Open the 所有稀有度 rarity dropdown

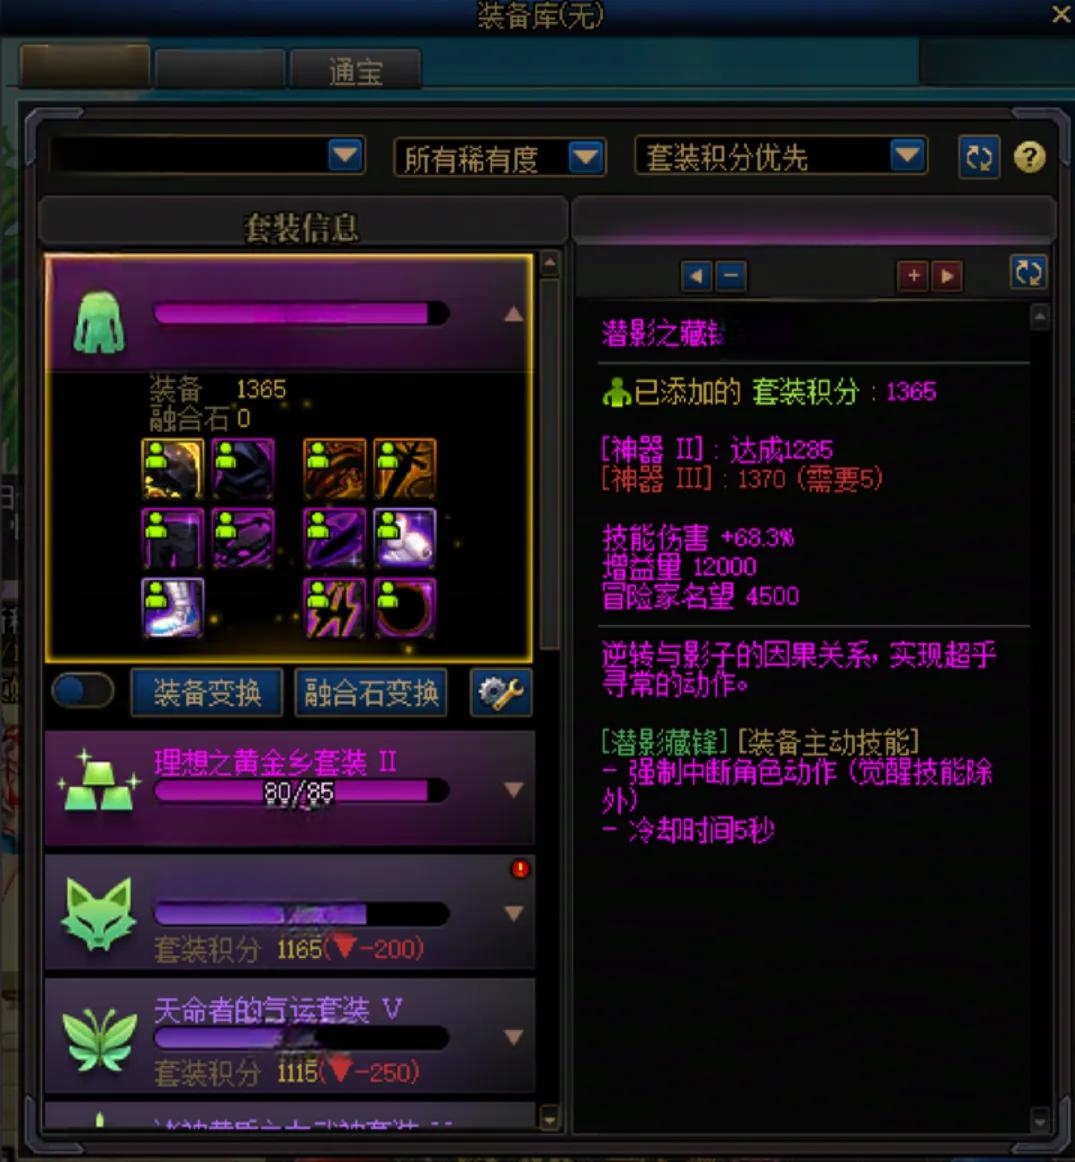500,157
